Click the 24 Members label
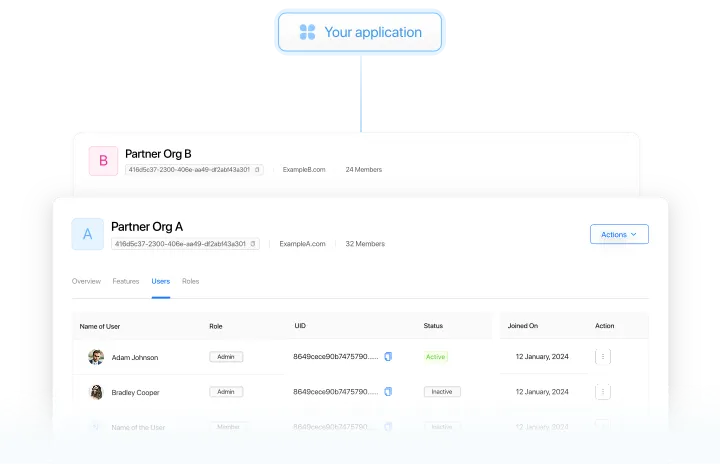This screenshot has width=720, height=464. point(364,170)
